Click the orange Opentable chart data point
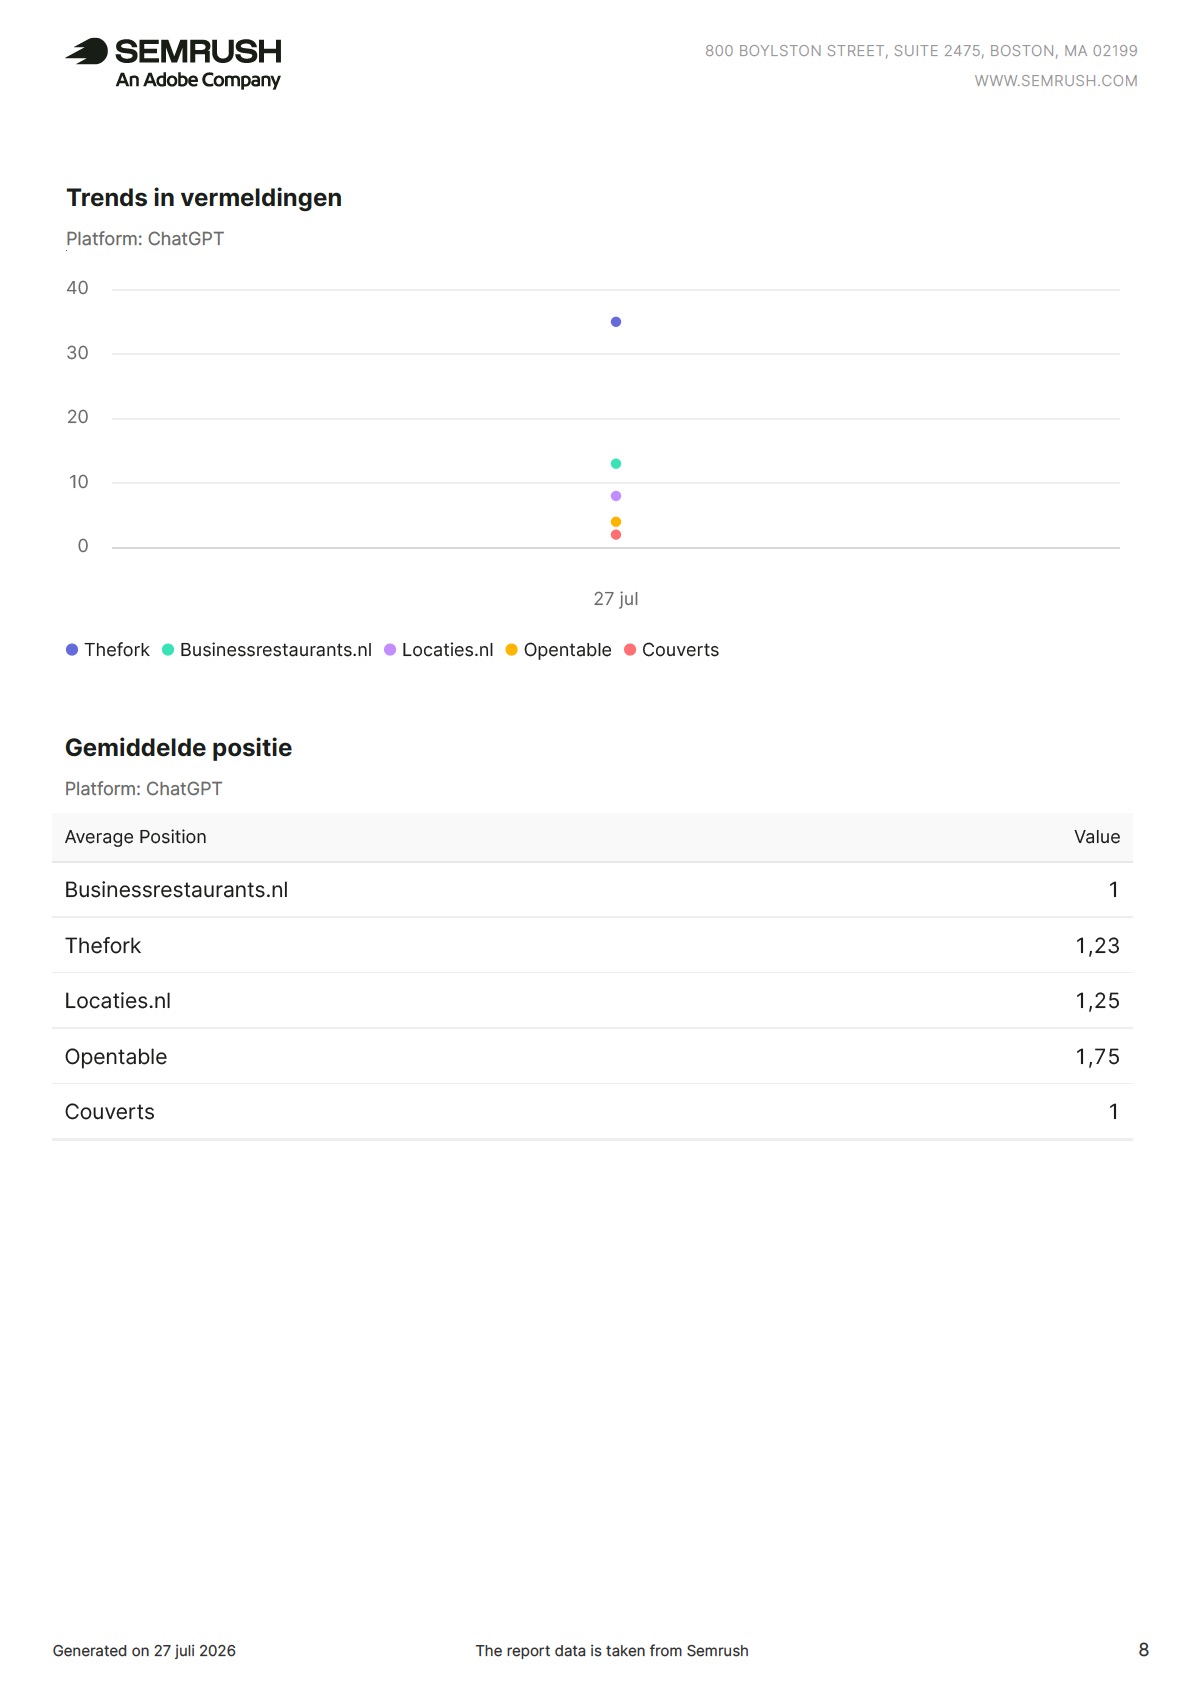 [616, 522]
